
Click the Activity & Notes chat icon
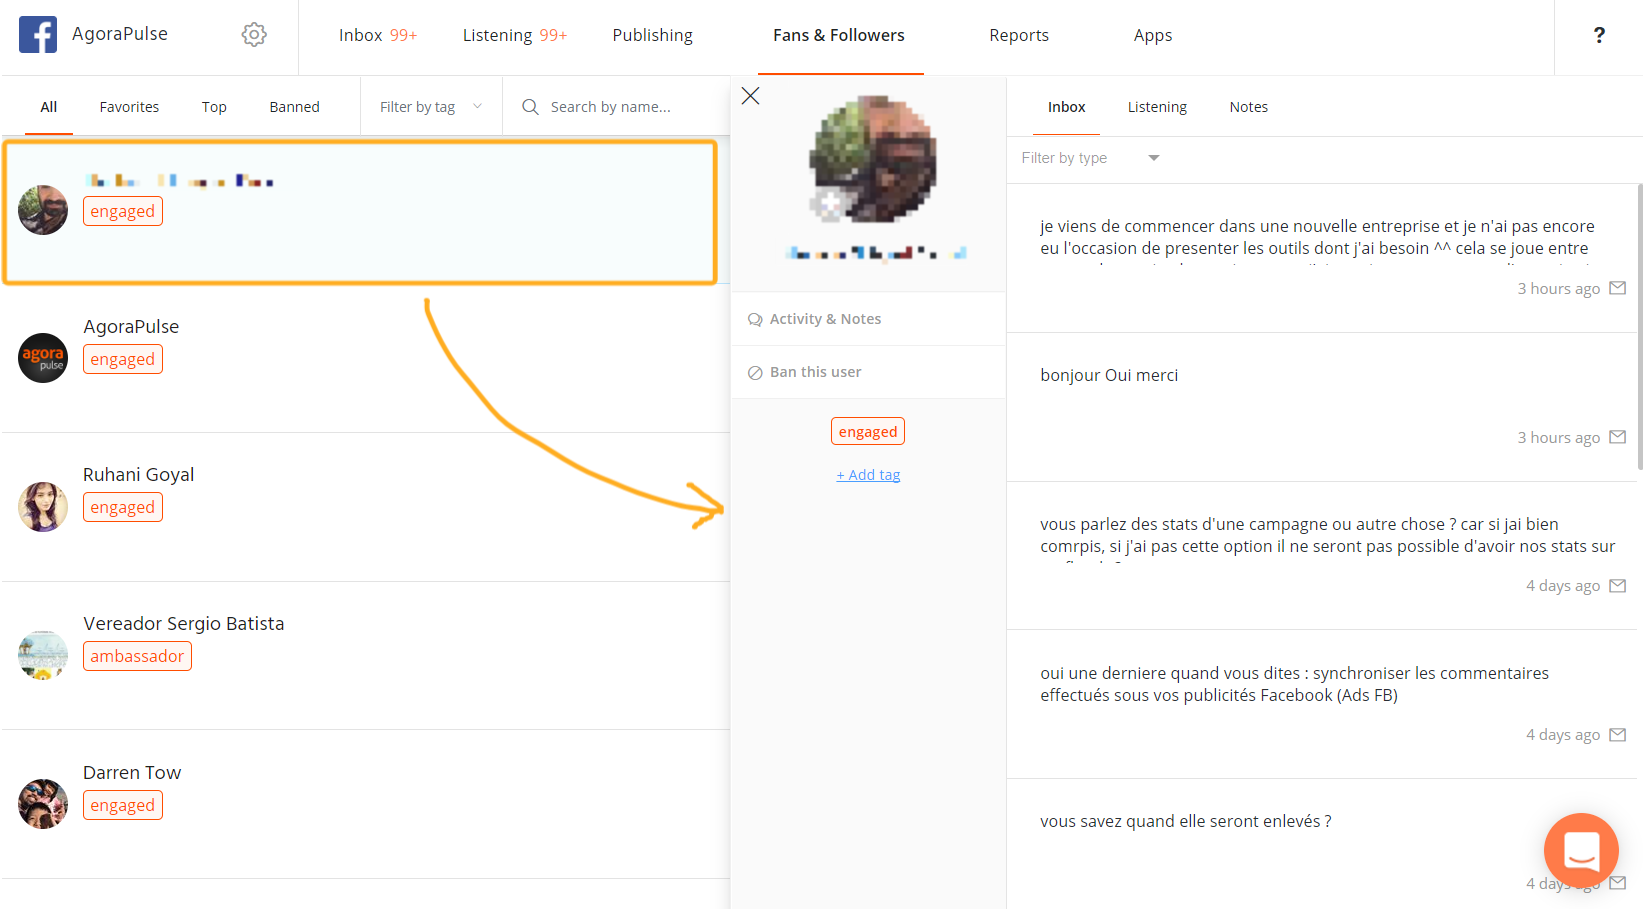[755, 320]
